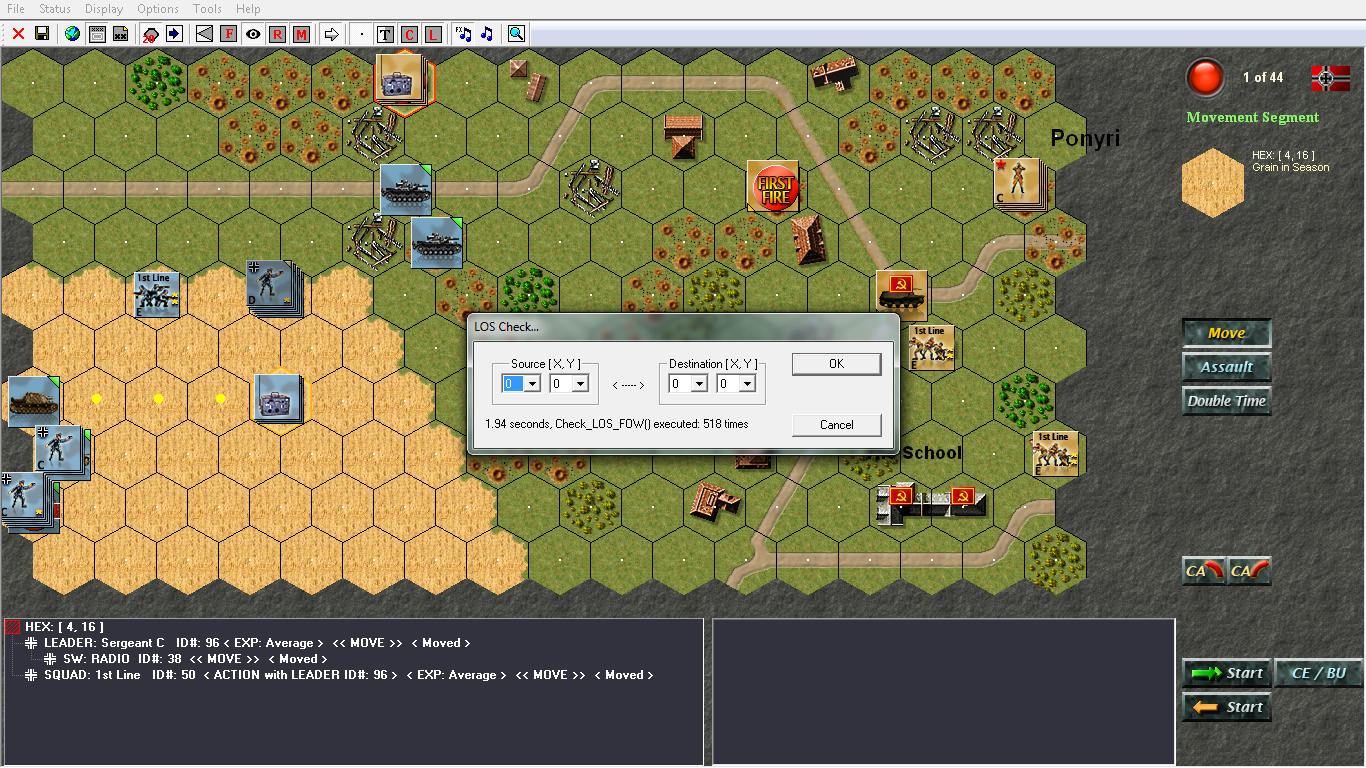Click the 1 of 44 counter text
1366x768 pixels.
click(1263, 77)
